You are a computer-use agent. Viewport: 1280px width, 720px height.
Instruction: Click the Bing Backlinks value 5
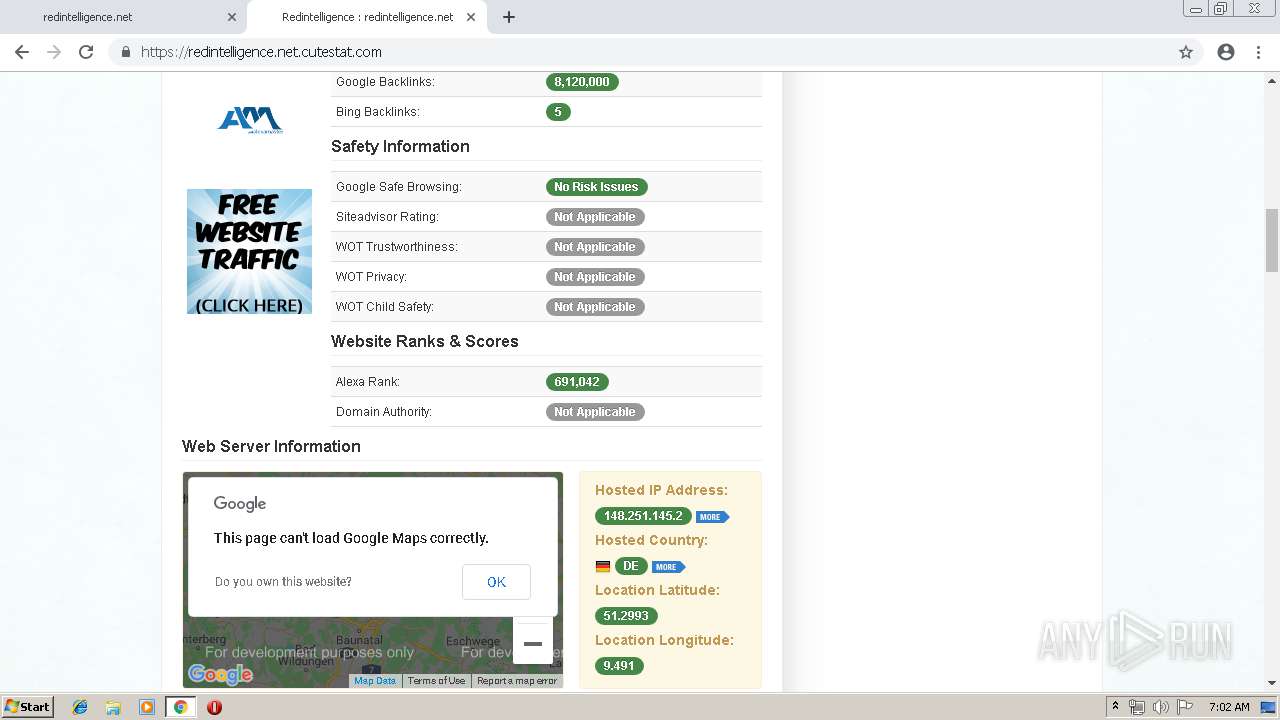(558, 112)
